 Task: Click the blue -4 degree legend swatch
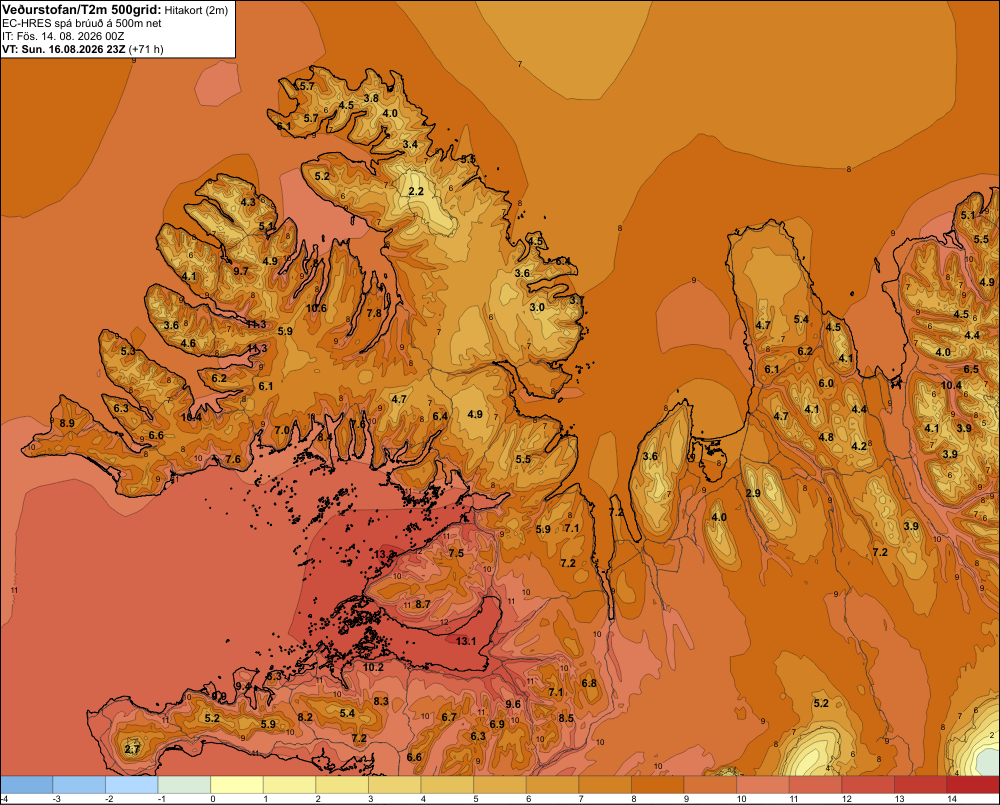click(27, 785)
